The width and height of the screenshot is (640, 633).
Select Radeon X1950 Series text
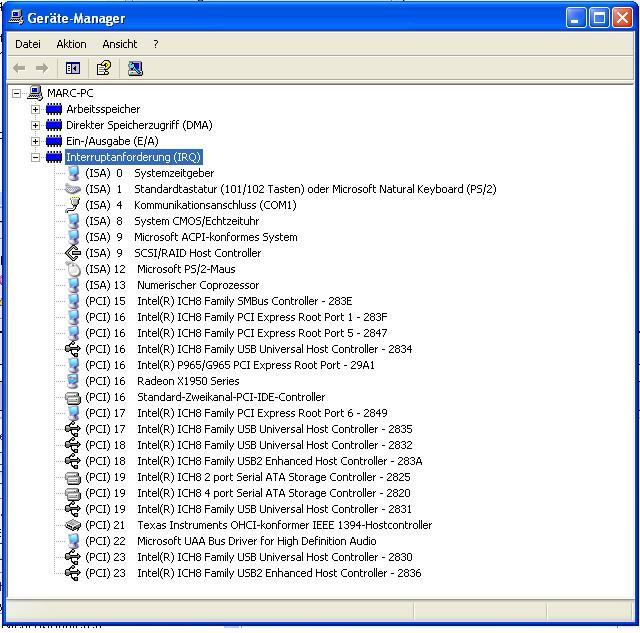point(188,381)
